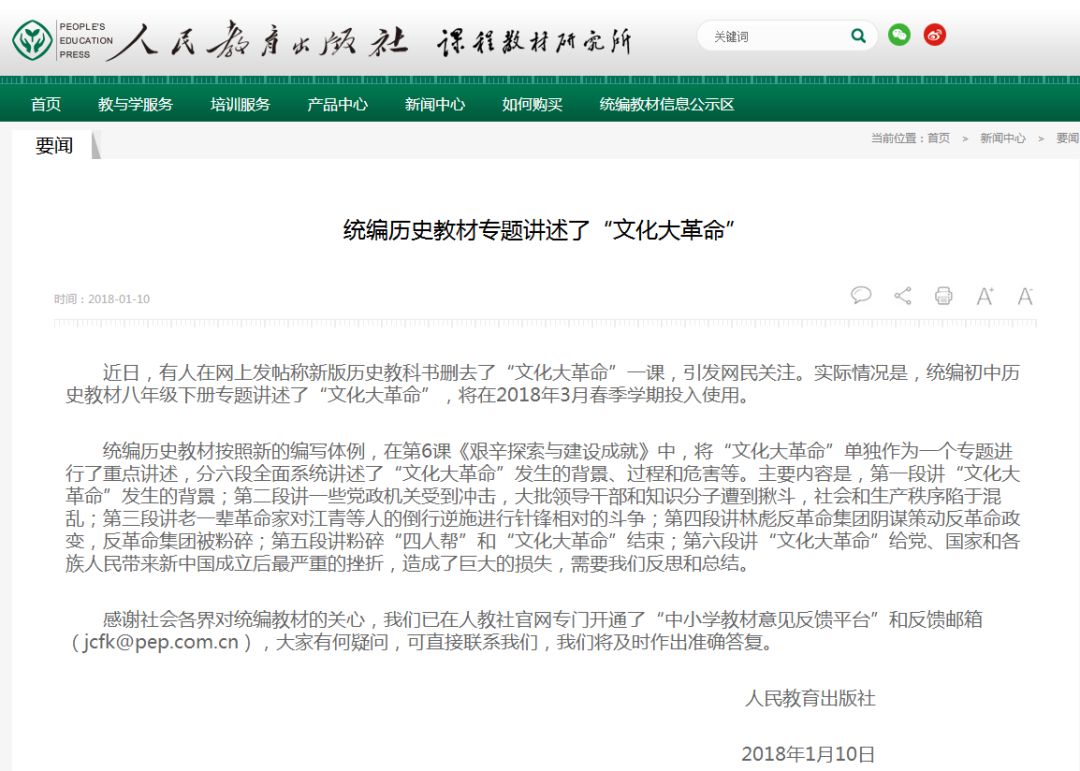Click the signature 人民教育出版社
The height and width of the screenshot is (771, 1080).
pyautogui.click(x=810, y=699)
